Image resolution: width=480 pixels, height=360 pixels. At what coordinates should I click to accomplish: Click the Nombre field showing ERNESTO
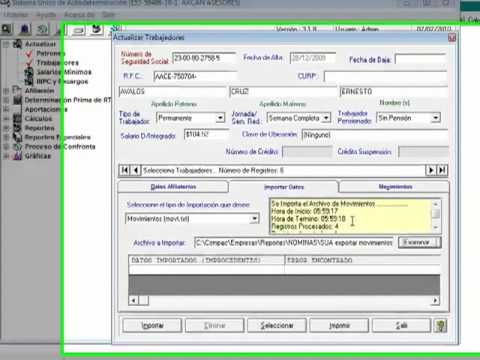pyautogui.click(x=393, y=92)
